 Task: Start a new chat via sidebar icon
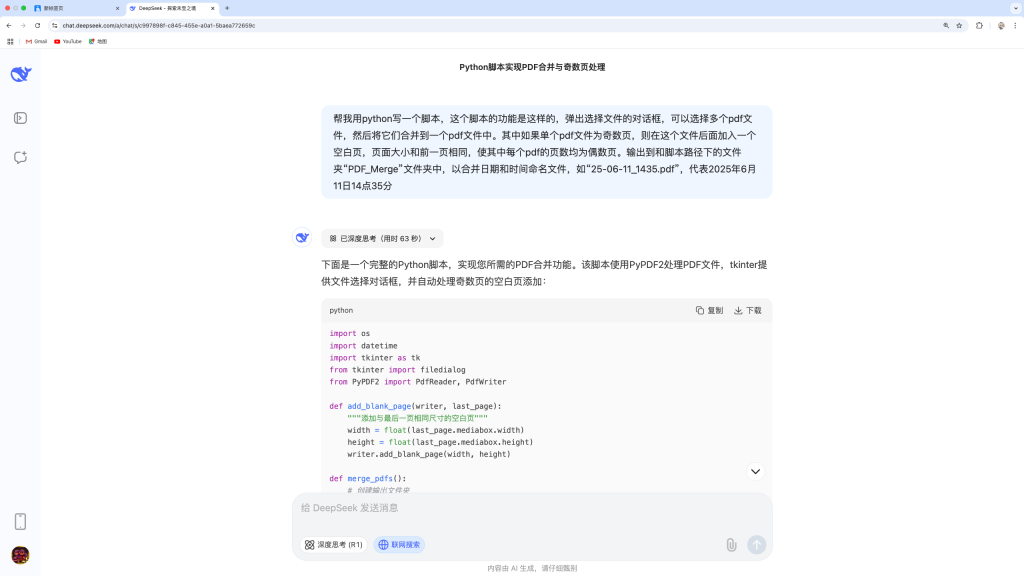pos(20,157)
